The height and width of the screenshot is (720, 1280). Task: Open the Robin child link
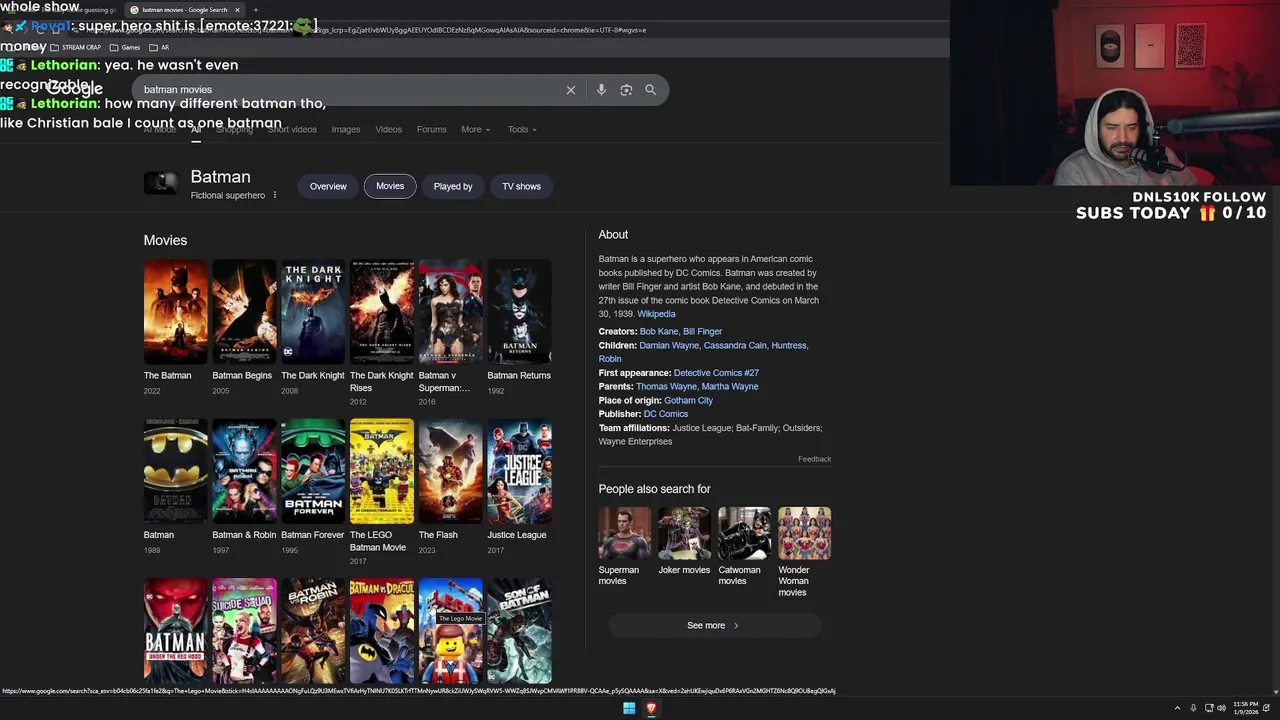[610, 359]
